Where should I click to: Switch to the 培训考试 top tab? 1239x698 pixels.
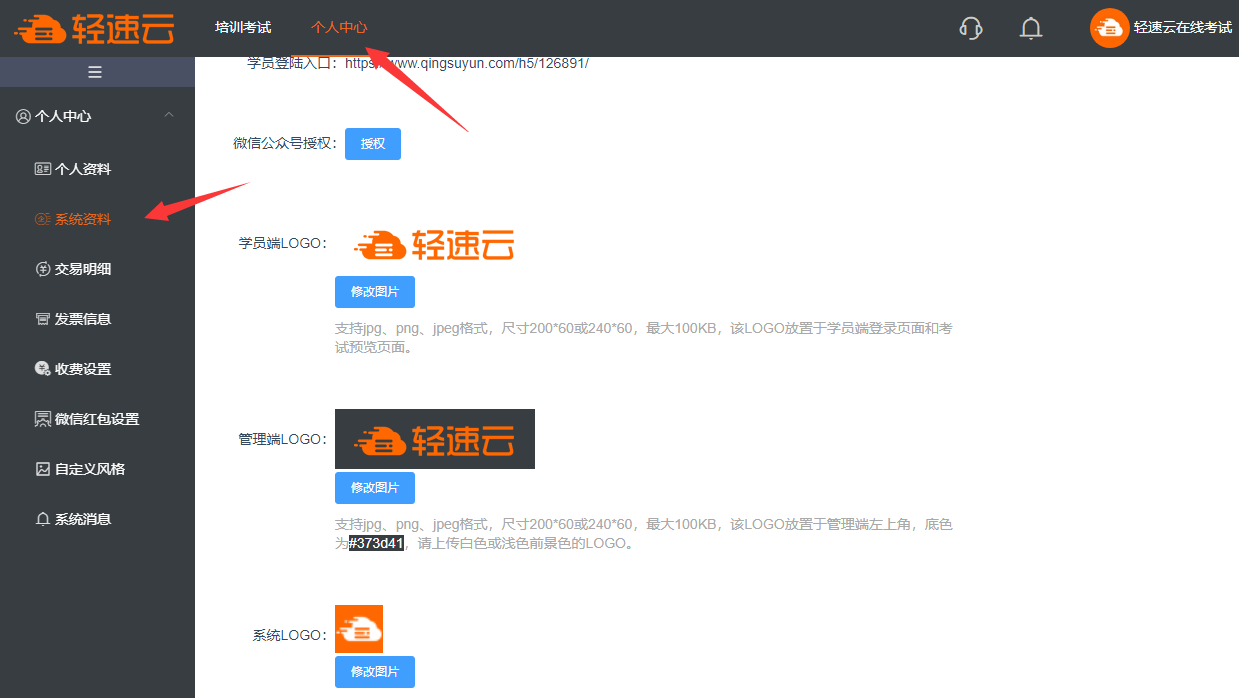click(x=243, y=28)
